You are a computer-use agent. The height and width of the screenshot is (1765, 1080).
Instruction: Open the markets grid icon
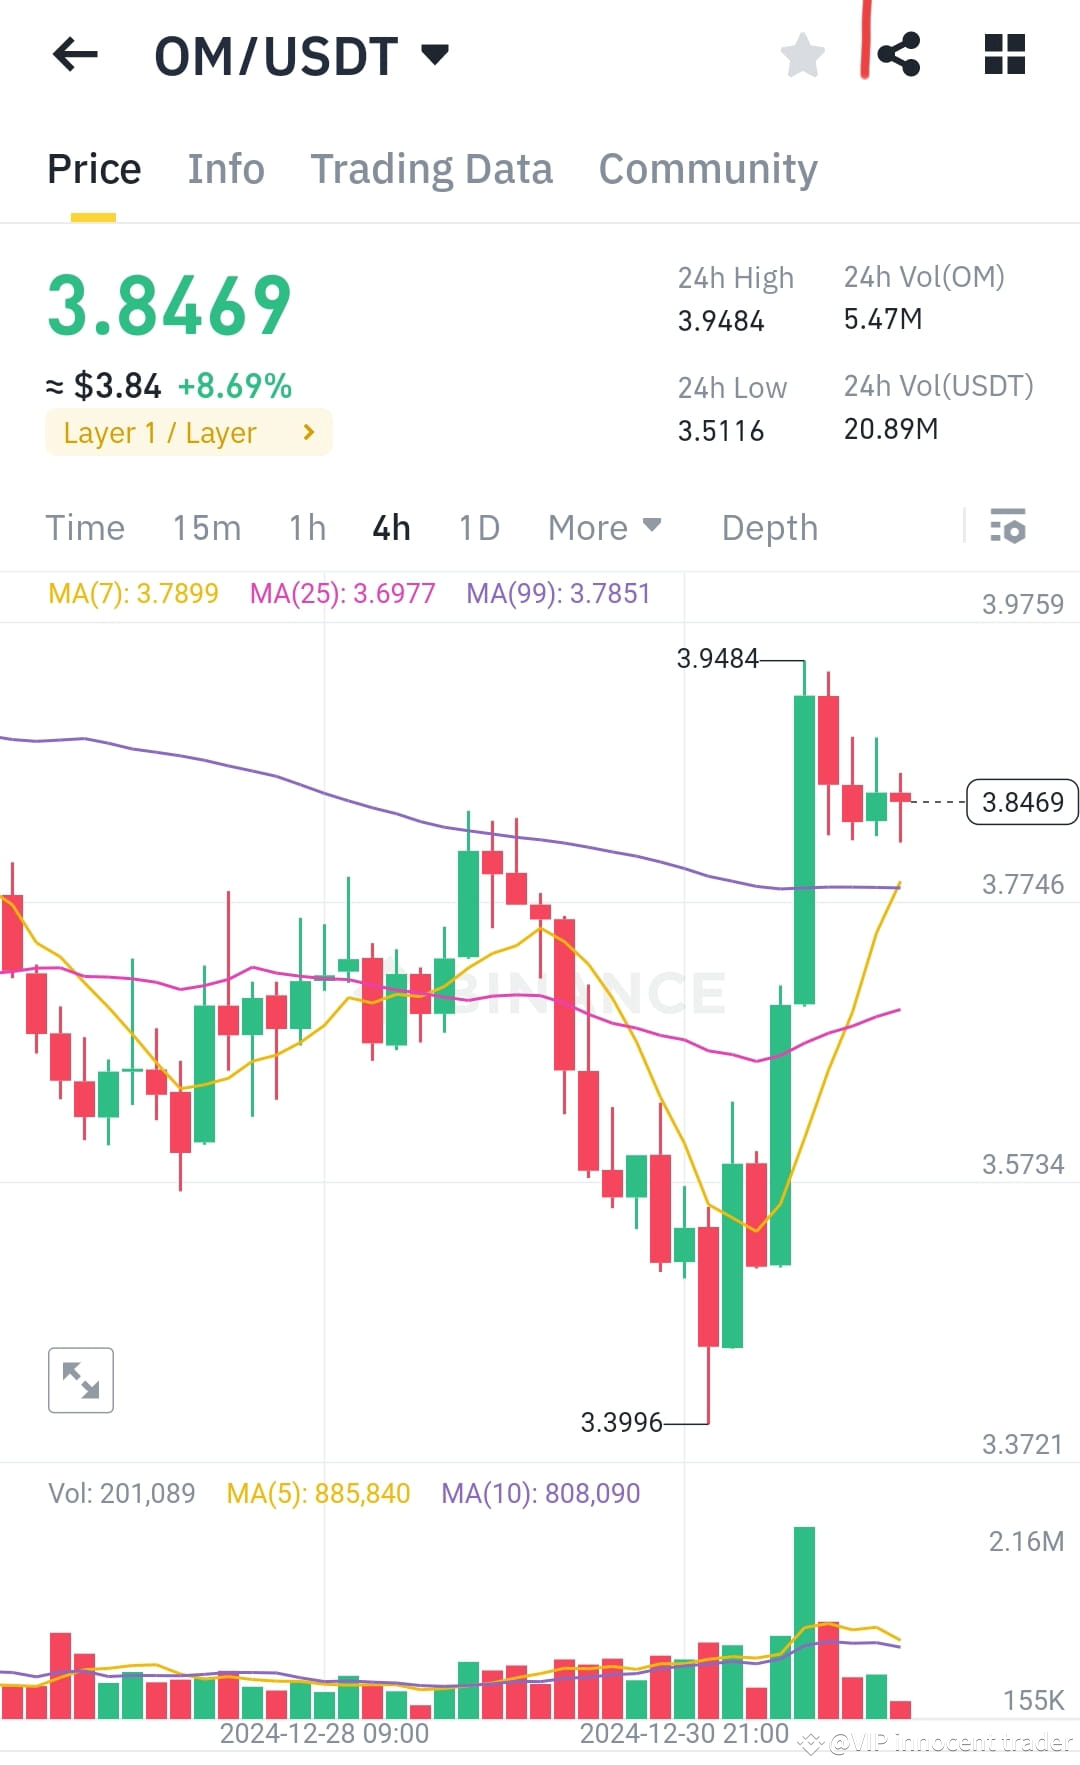pyautogui.click(x=1004, y=54)
